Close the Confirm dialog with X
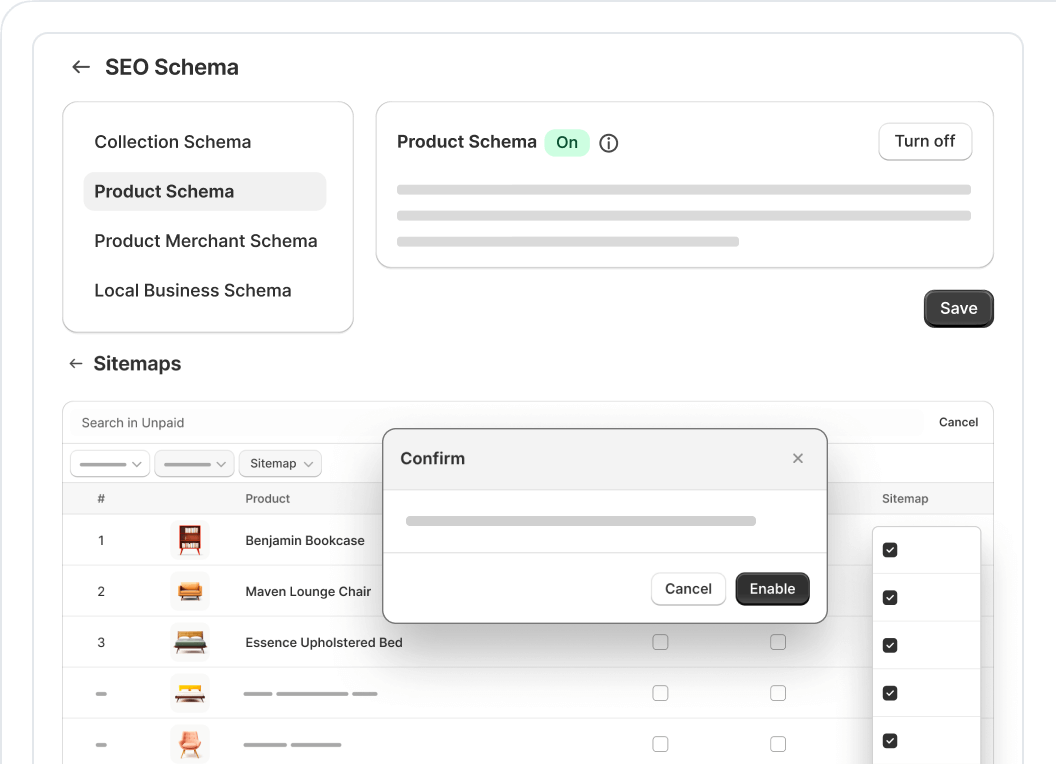The width and height of the screenshot is (1056, 764). click(x=798, y=458)
